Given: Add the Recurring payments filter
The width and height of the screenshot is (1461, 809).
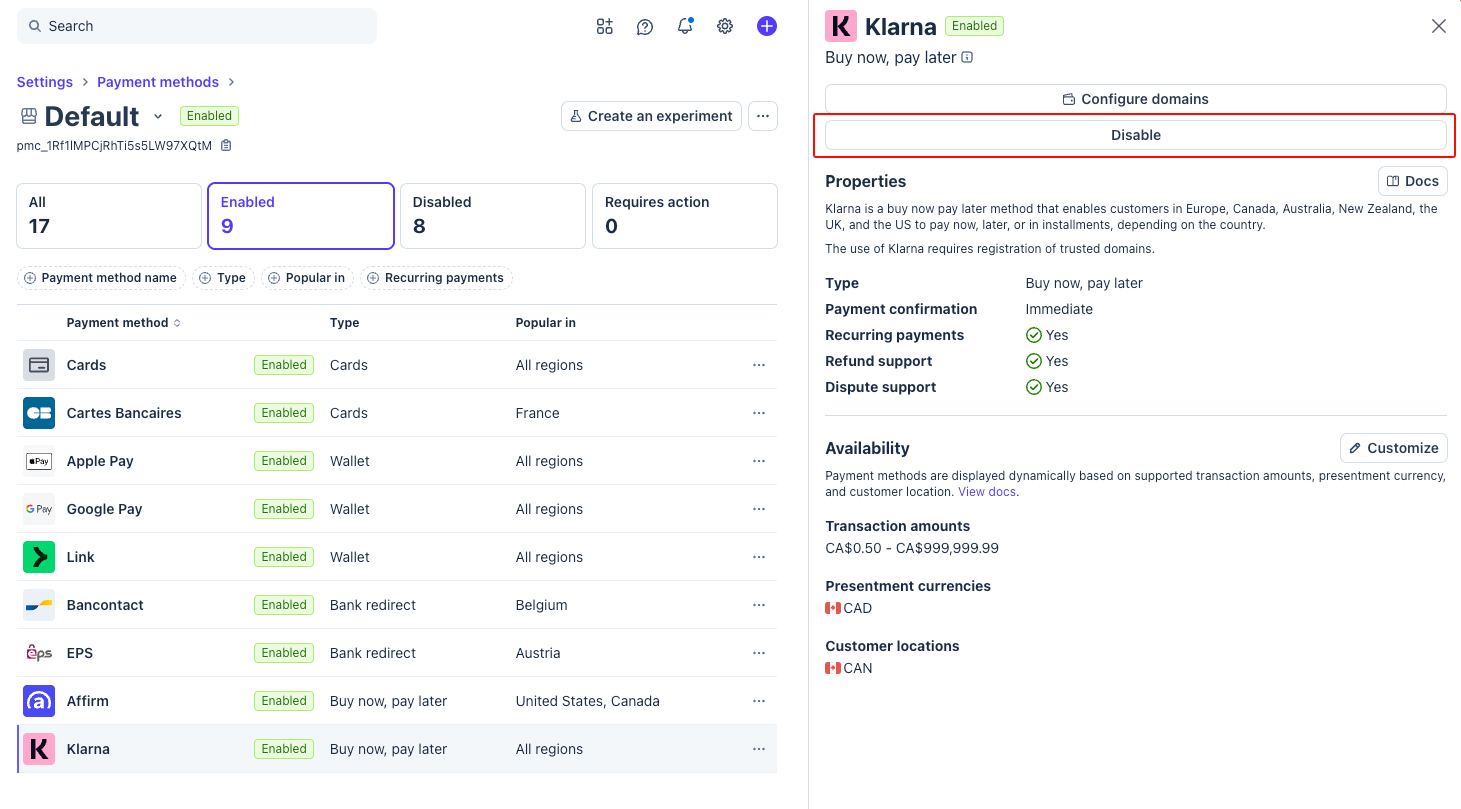Looking at the screenshot, I should point(436,278).
